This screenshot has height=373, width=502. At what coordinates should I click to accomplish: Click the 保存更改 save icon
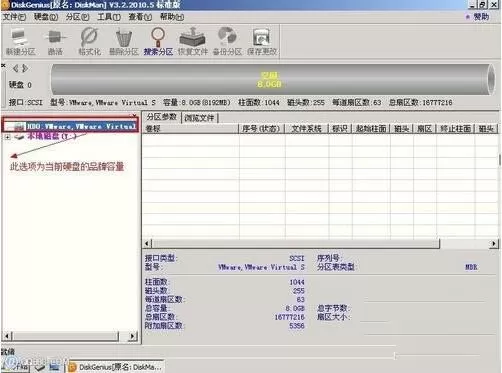262,42
